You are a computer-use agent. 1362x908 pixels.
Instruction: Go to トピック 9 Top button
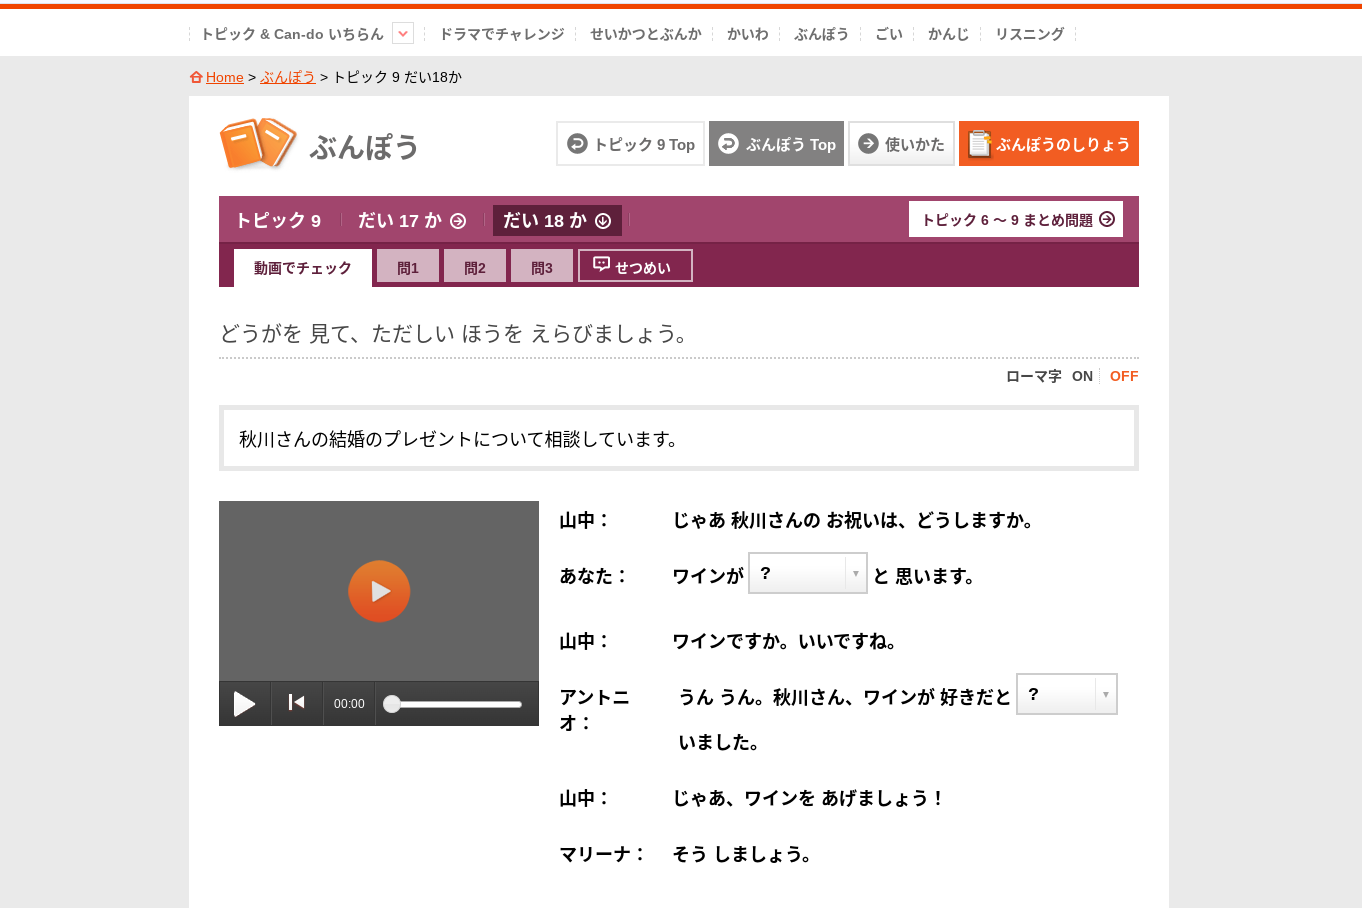(631, 144)
